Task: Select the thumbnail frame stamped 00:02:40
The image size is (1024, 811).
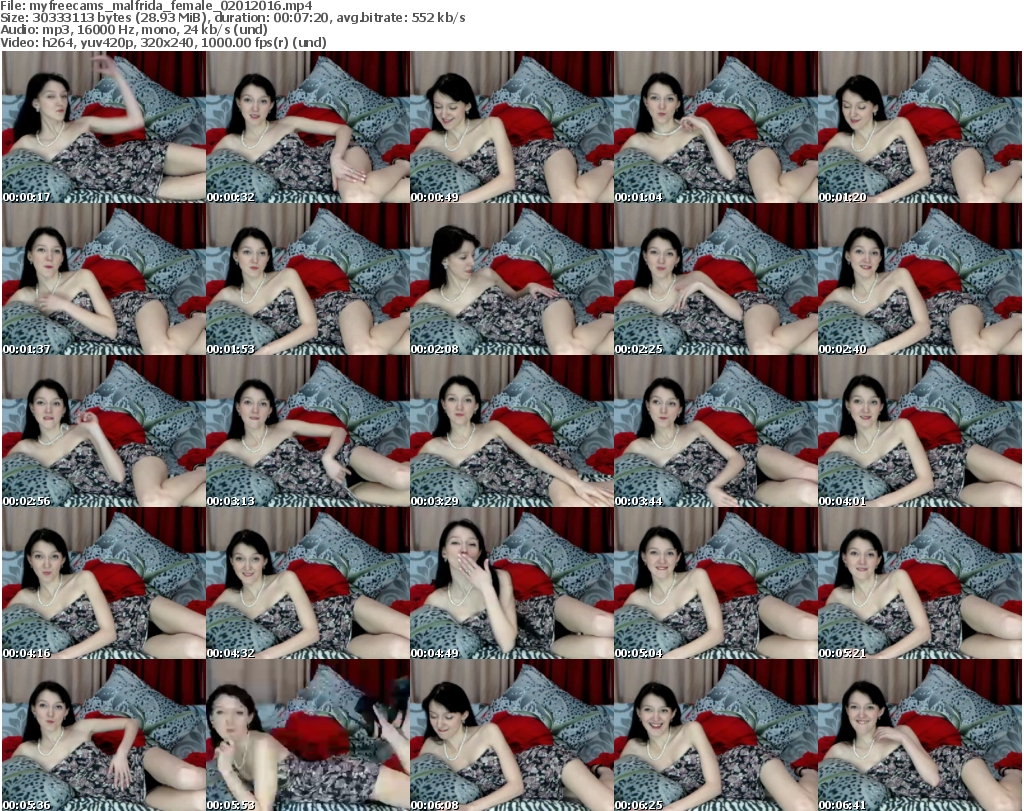Action: [920, 279]
